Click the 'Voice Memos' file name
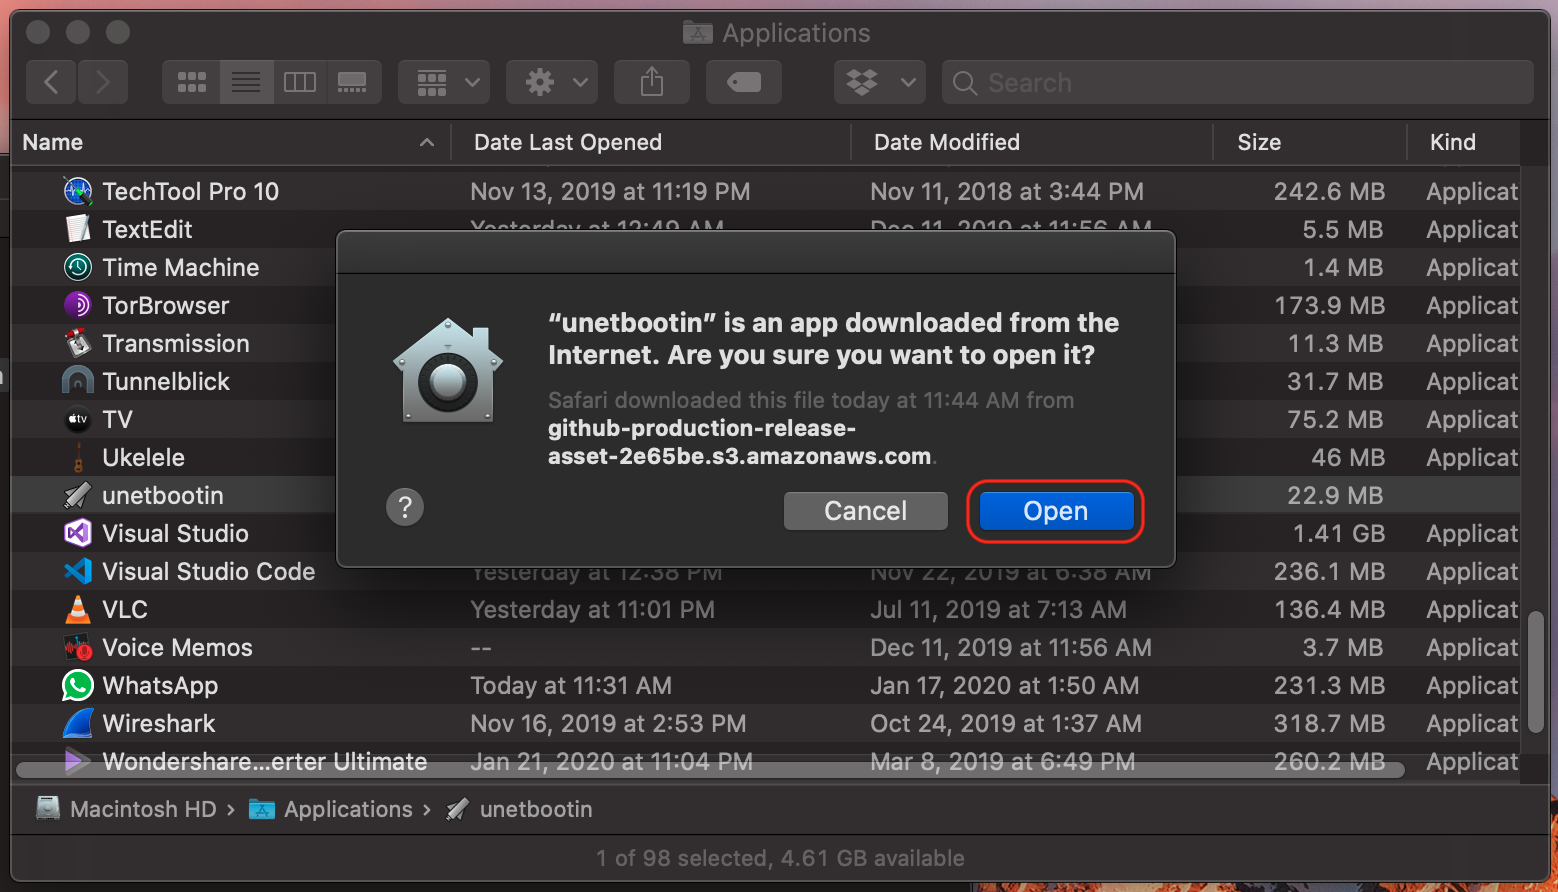Screen dimensions: 1558x892 click(x=177, y=647)
